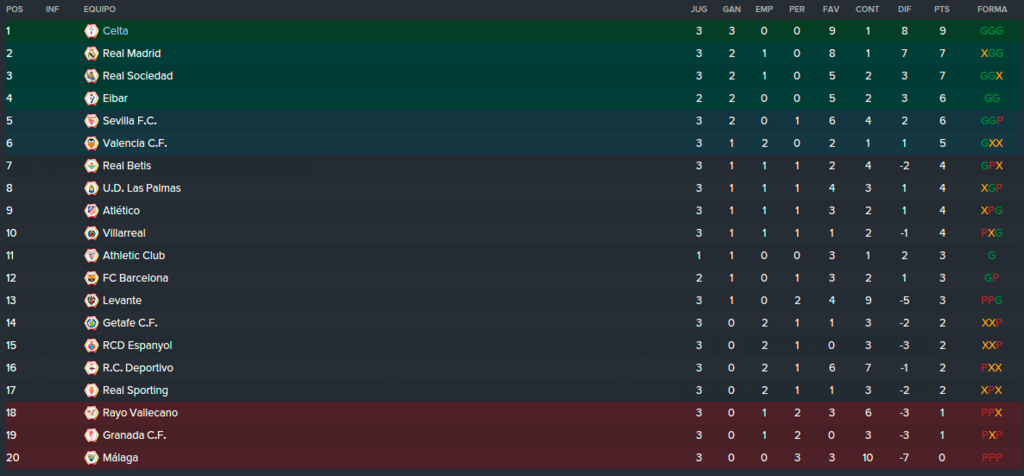Click the Villarreal crest icon
Viewport: 1024px width, 476px height.
[x=91, y=233]
